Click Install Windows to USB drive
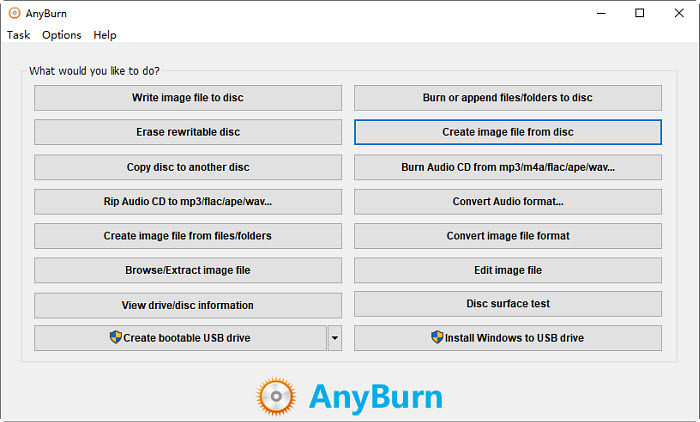This screenshot has width=700, height=422. coord(508,338)
